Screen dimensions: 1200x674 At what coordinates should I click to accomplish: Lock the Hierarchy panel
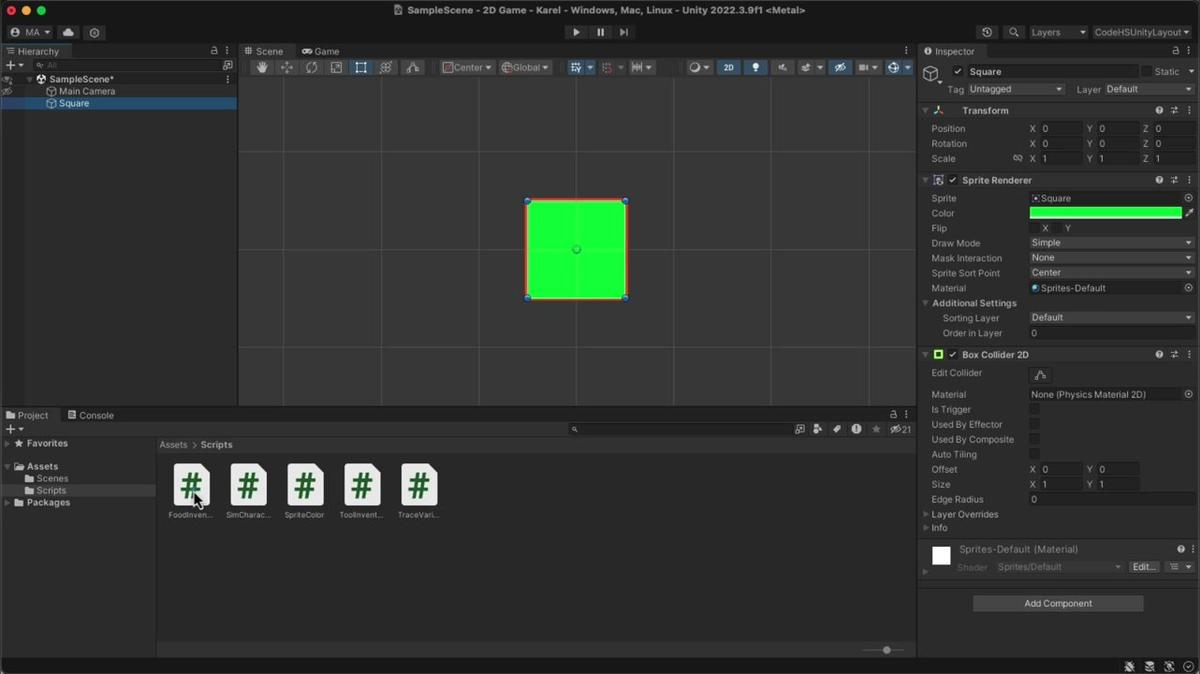click(214, 51)
